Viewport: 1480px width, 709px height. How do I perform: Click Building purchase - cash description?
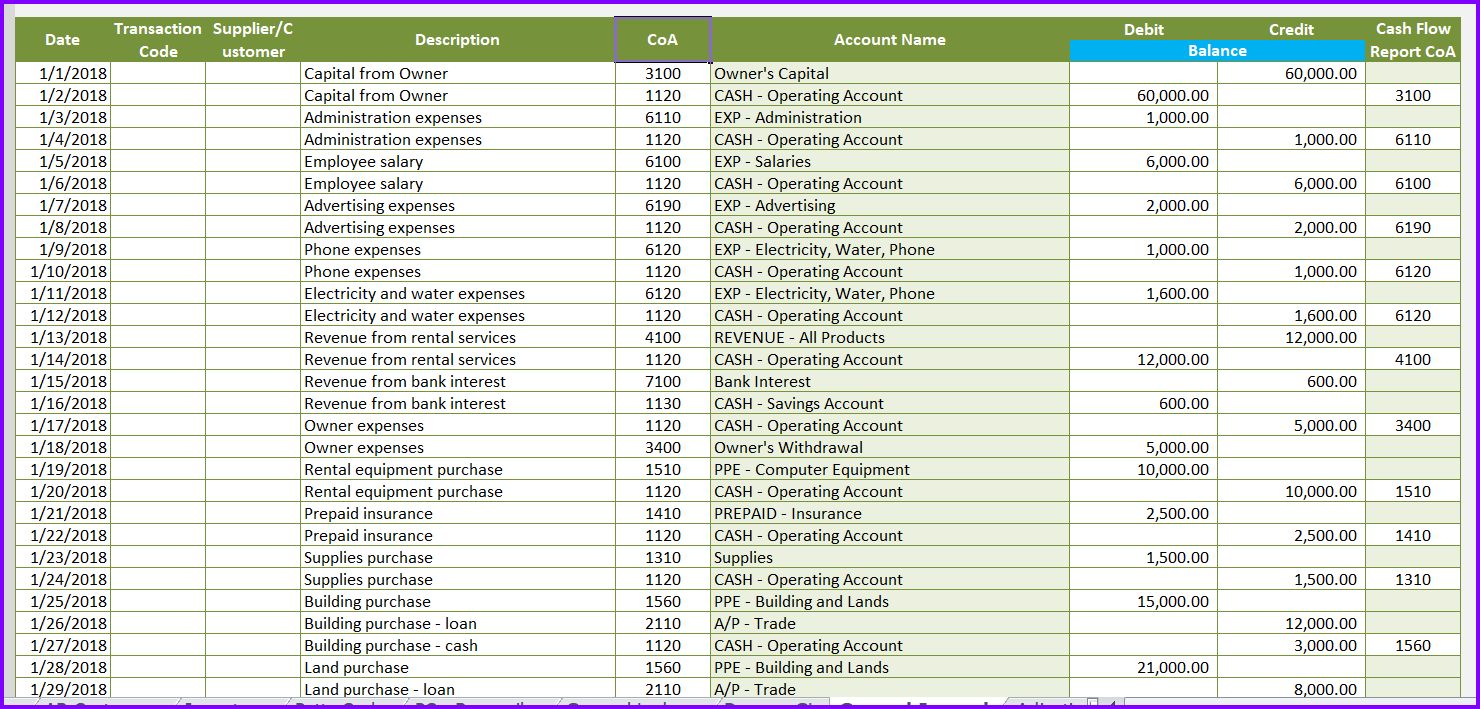457,645
